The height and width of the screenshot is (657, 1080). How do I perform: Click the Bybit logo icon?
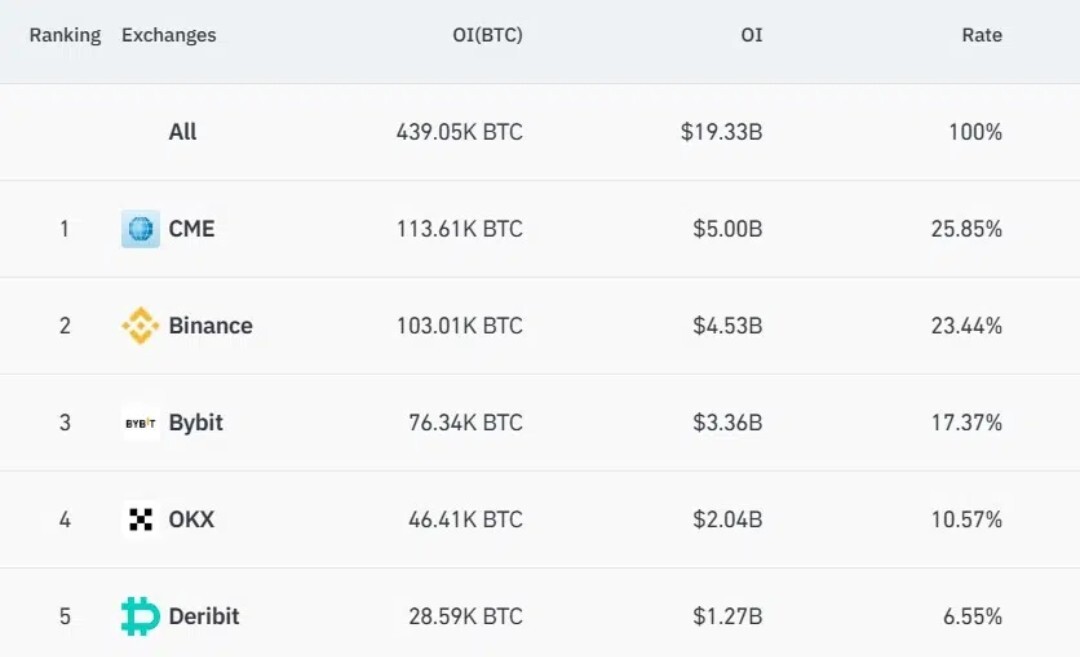pos(141,423)
